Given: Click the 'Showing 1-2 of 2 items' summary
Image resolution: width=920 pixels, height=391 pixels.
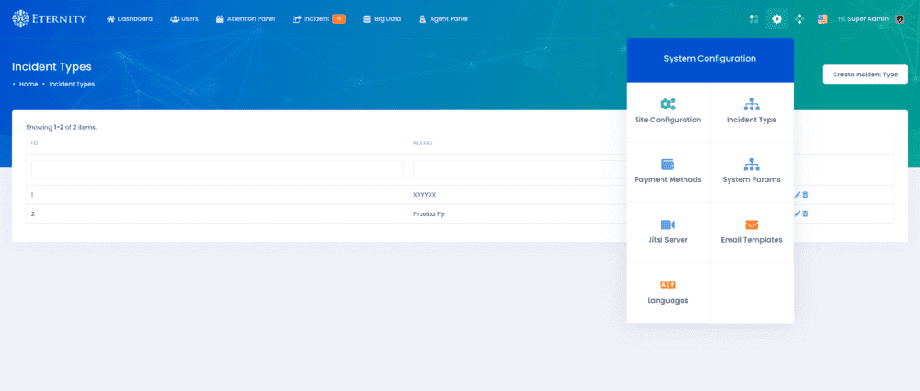Looking at the screenshot, I should (x=62, y=127).
